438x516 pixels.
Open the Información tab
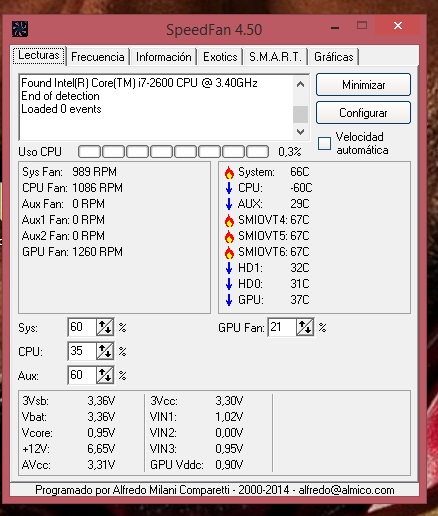163,57
